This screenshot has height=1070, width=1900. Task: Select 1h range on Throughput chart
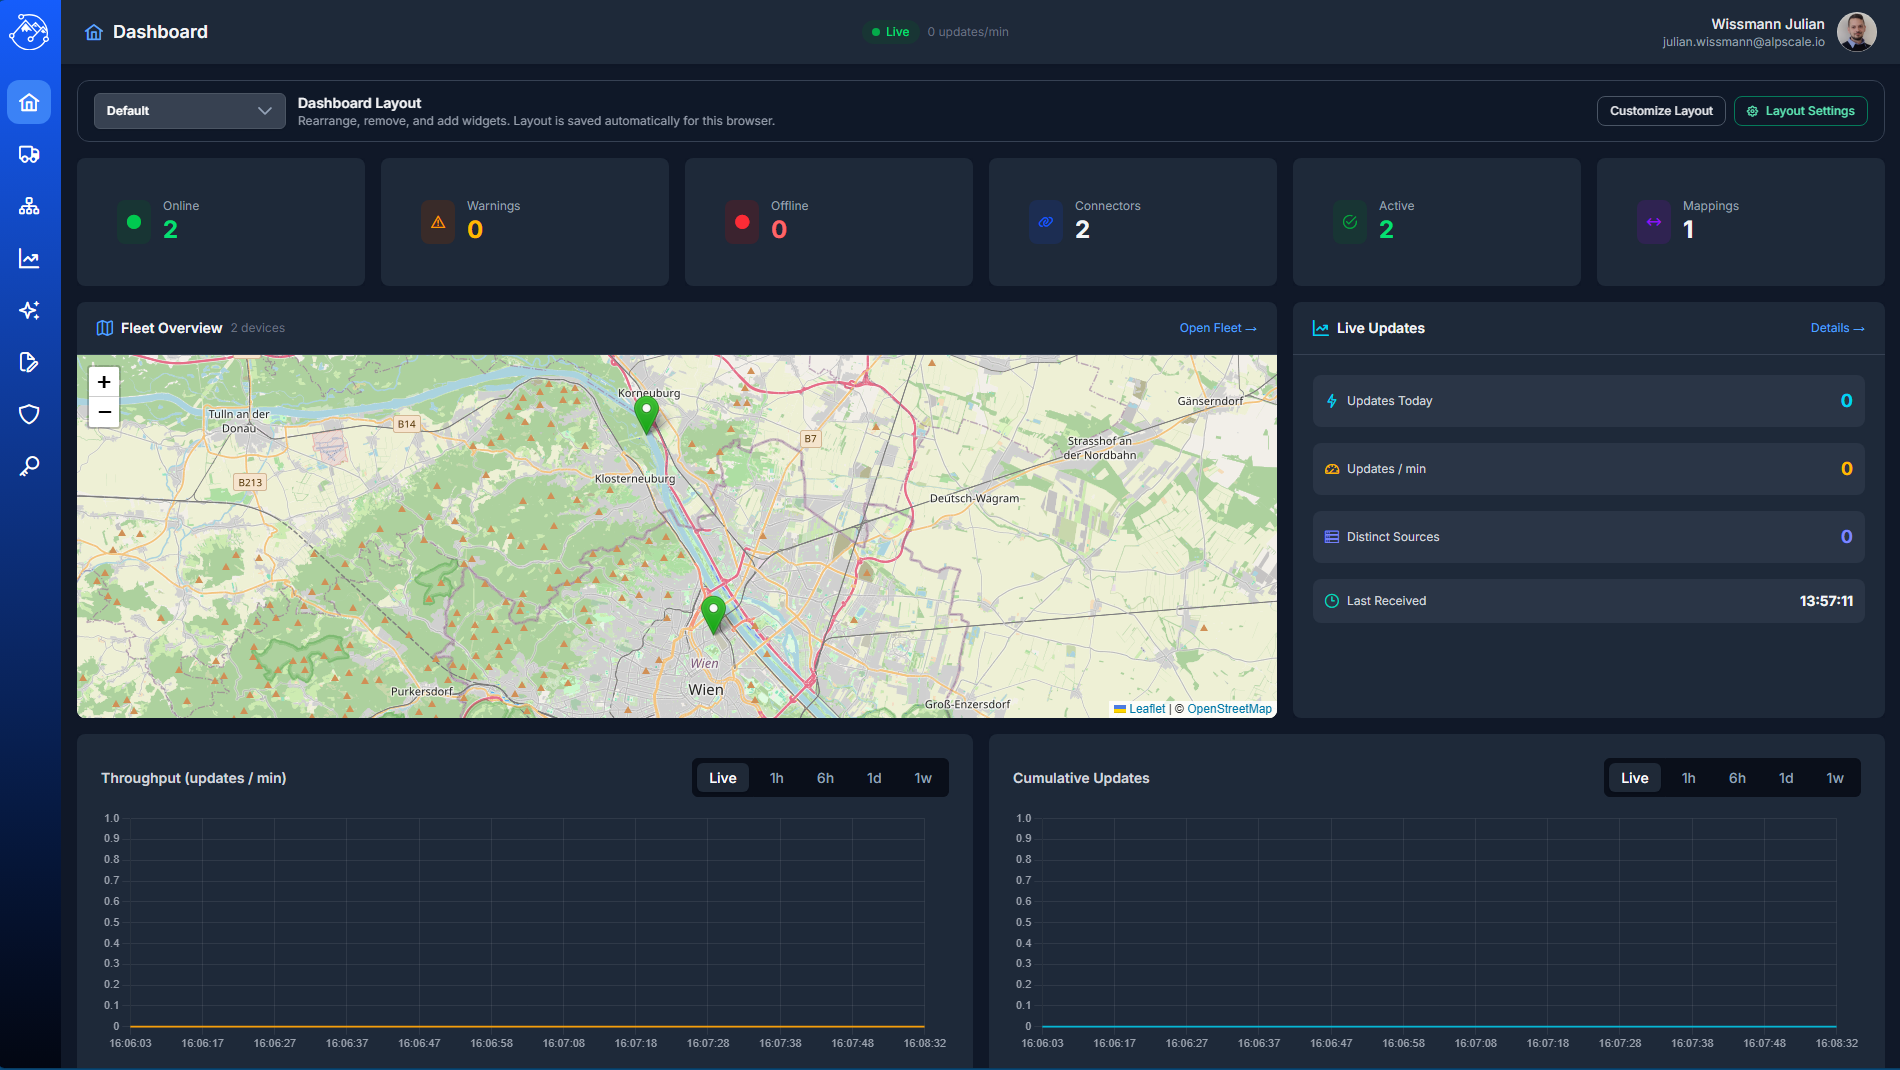tap(777, 778)
